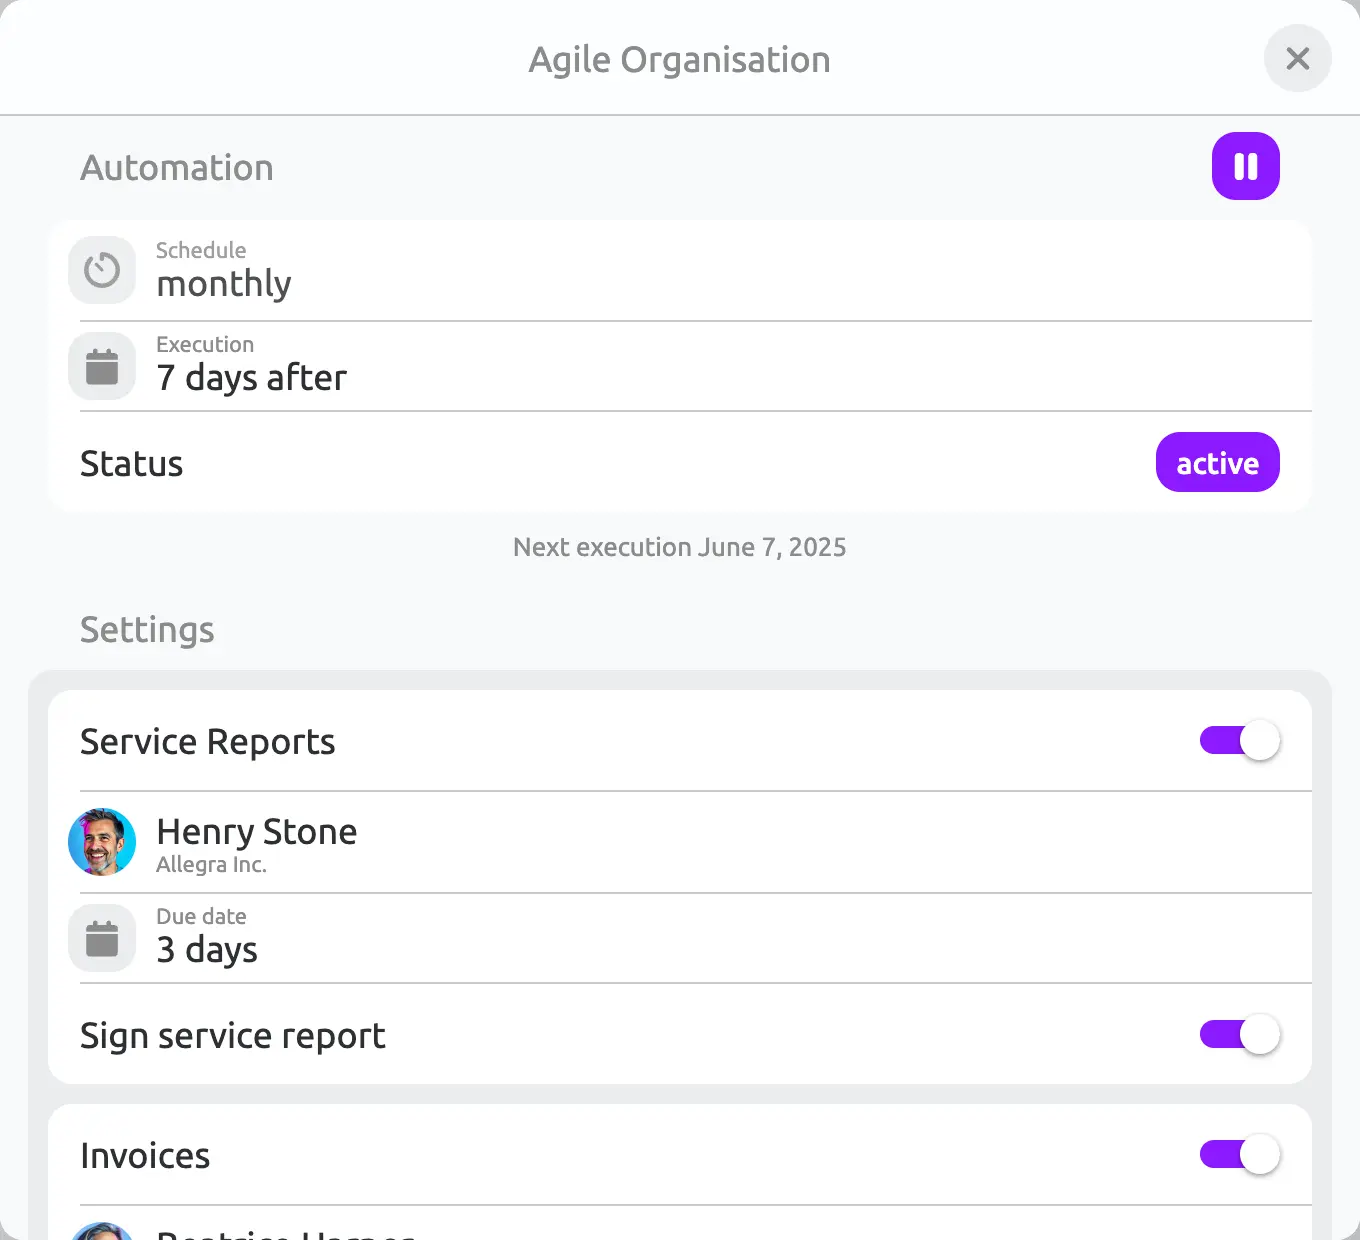The image size is (1360, 1240).
Task: Click the Invoices label
Action: click(x=145, y=1156)
